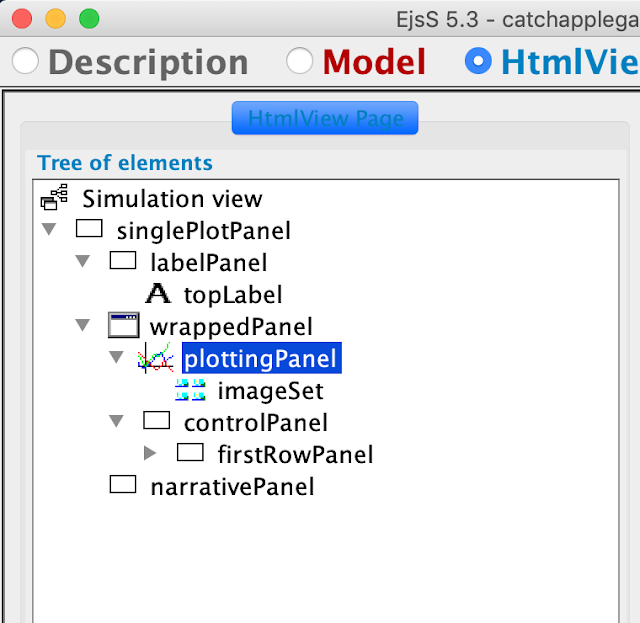Viewport: 640px width, 623px height.
Task: Collapse the singlePlotPanel tree node
Action: 48,231
